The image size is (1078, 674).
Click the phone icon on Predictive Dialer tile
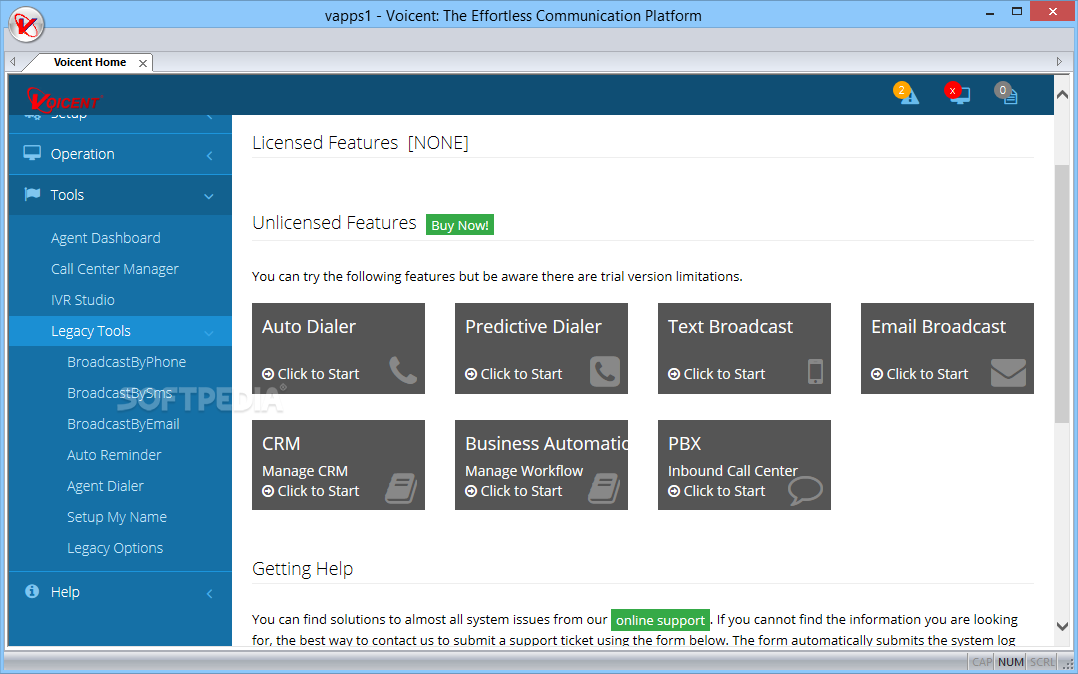(605, 371)
